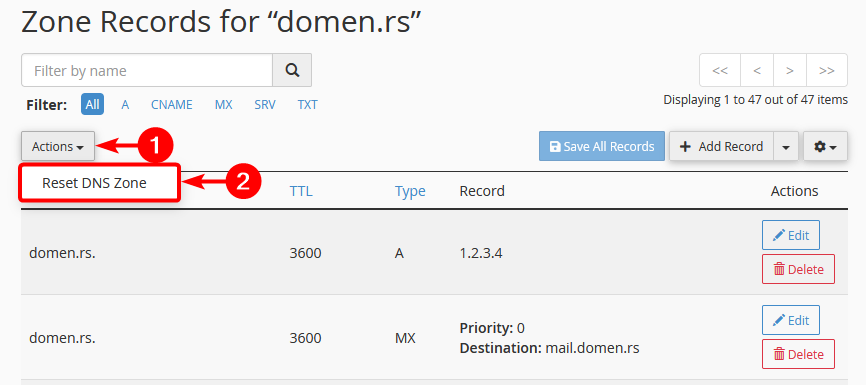Delete the domen.rs. A record

click(x=798, y=269)
